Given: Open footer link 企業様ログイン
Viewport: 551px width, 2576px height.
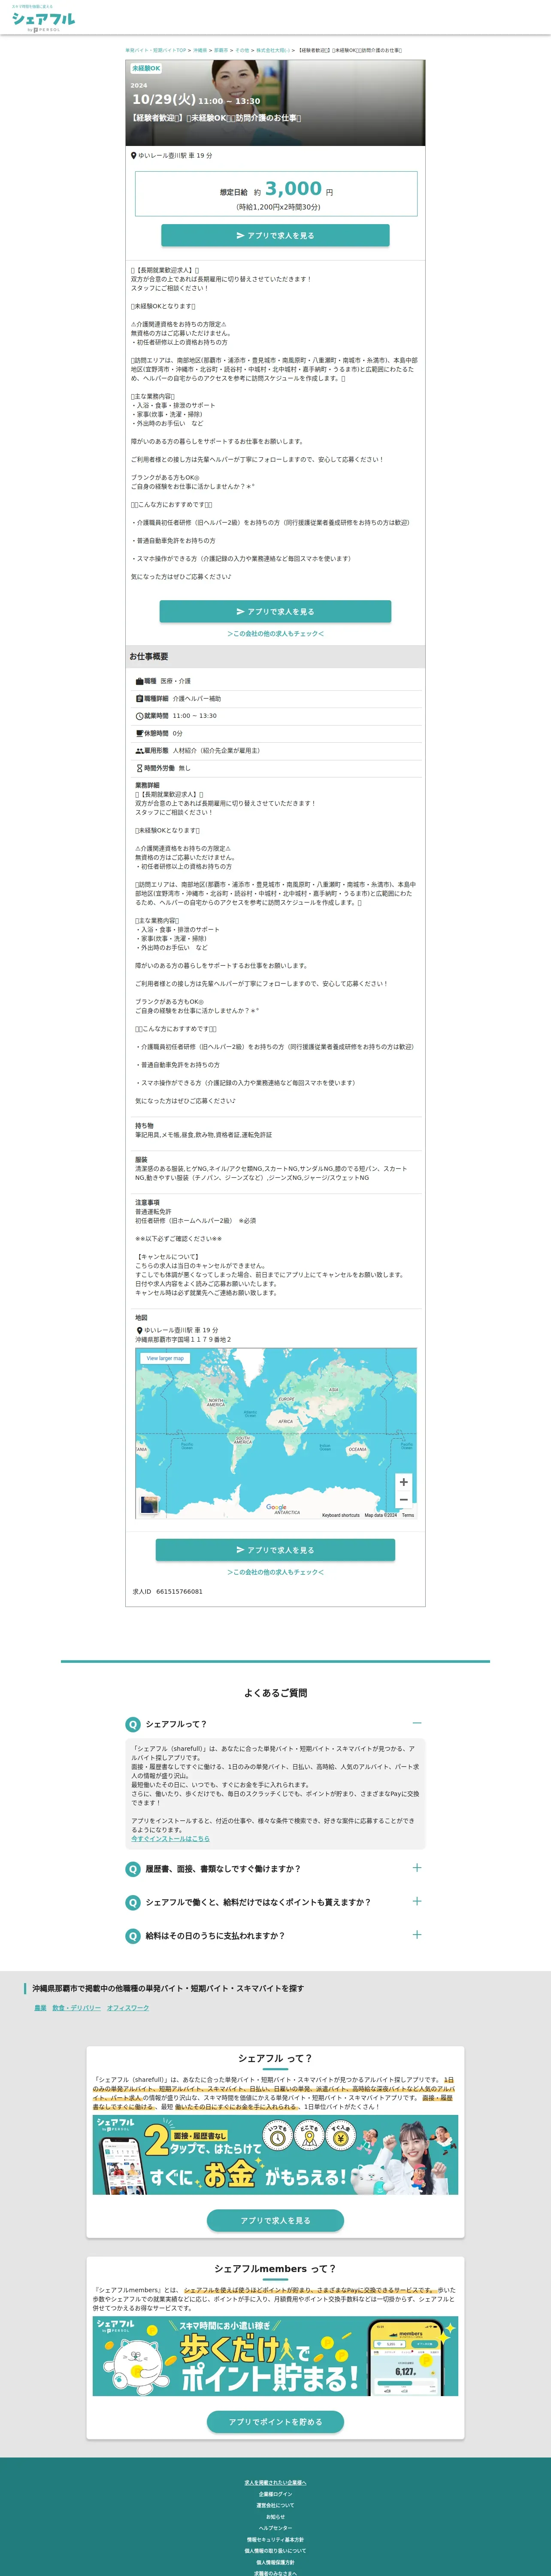Looking at the screenshot, I should point(275,2494).
